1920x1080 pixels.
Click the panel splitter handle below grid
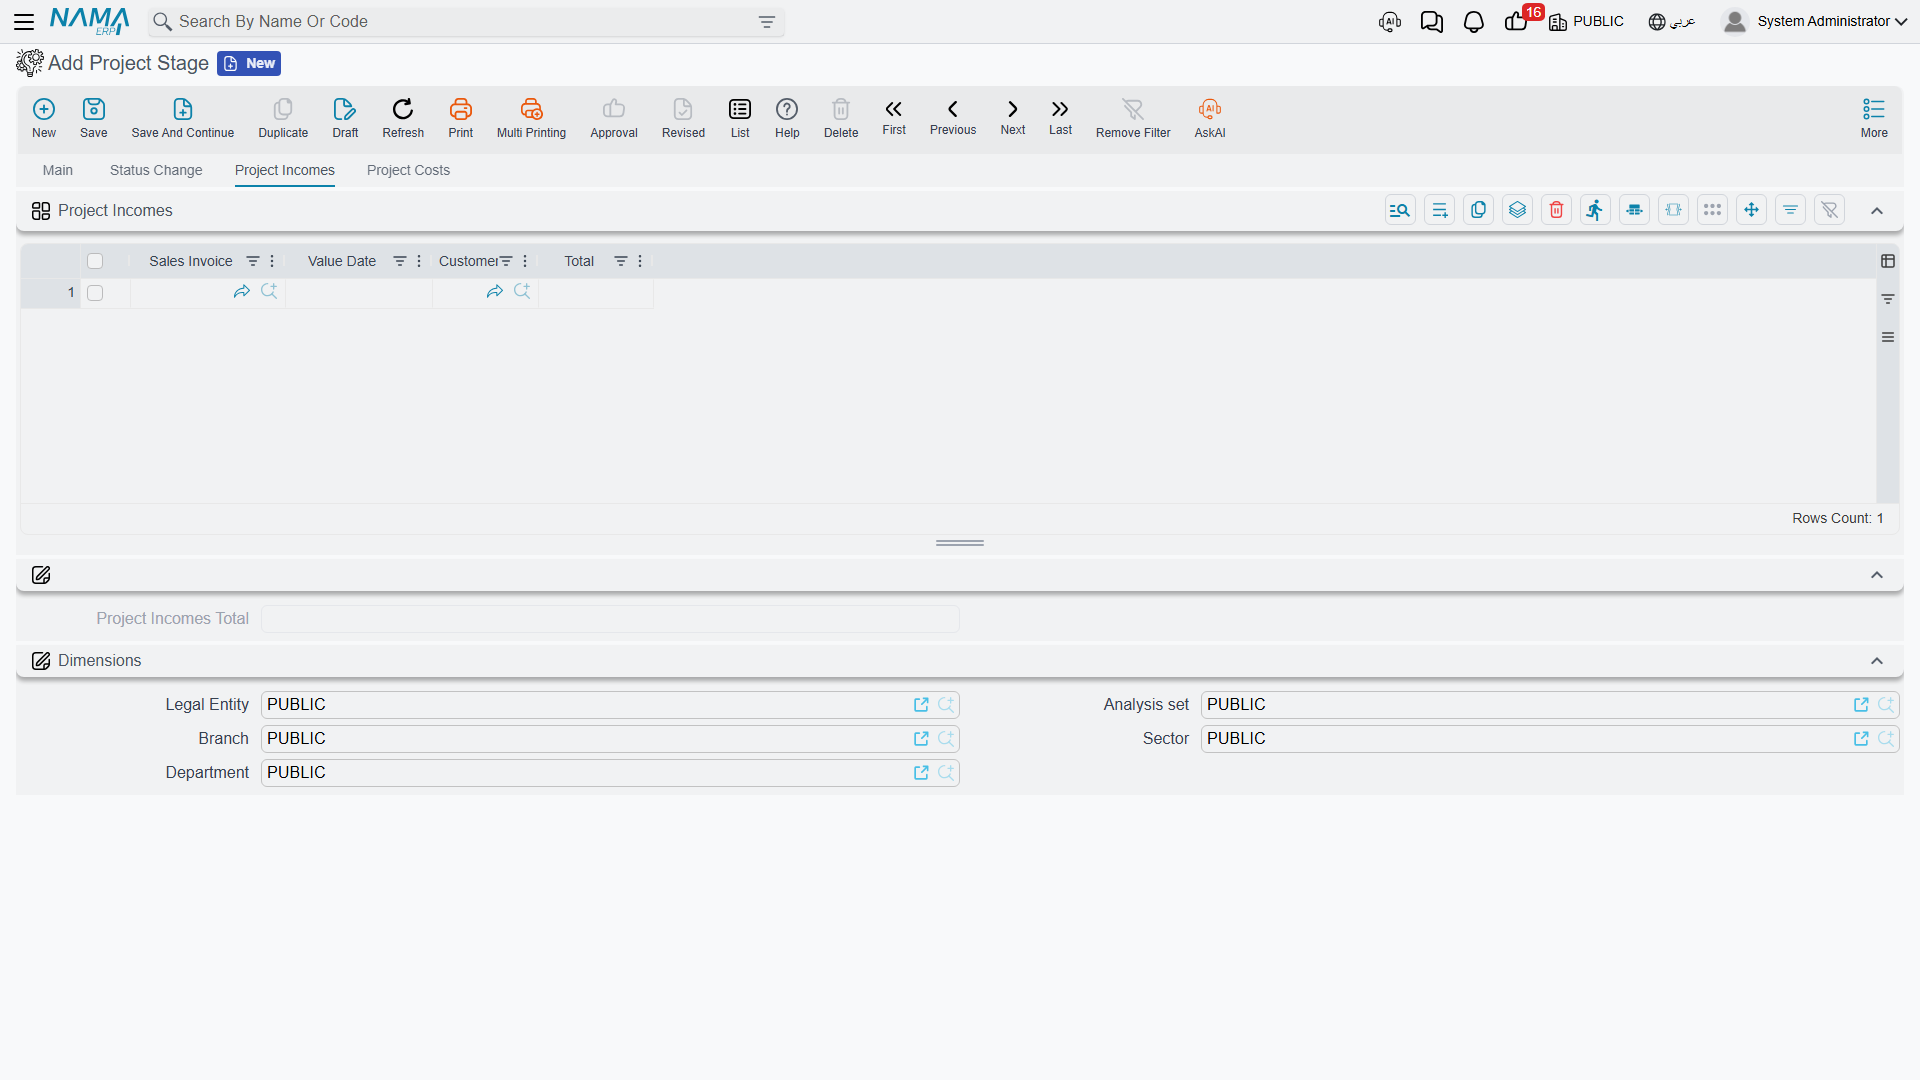(960, 543)
